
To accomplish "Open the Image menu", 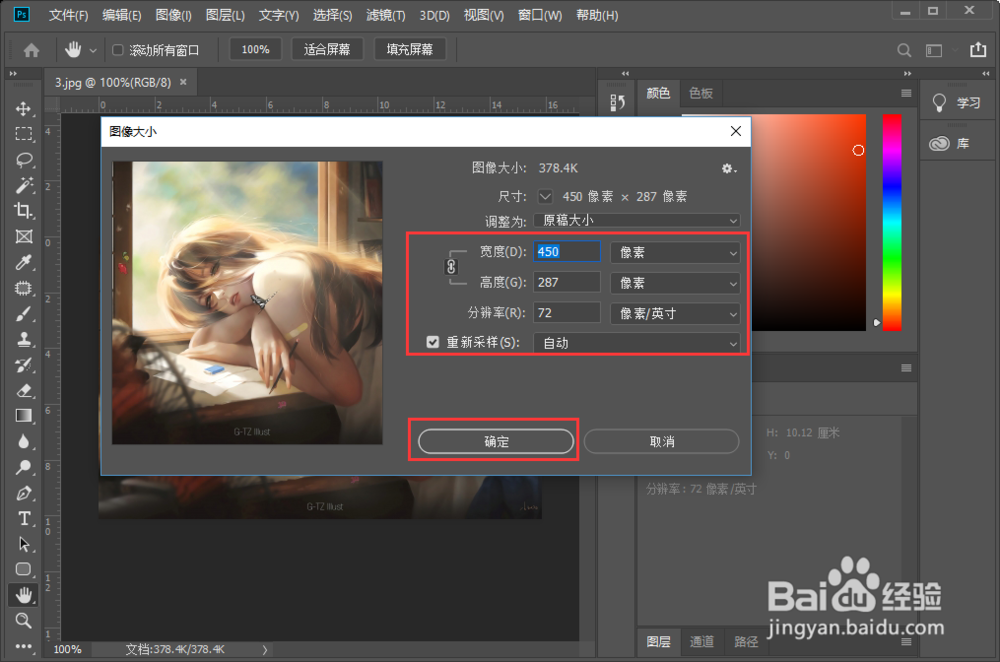I will click(x=173, y=15).
